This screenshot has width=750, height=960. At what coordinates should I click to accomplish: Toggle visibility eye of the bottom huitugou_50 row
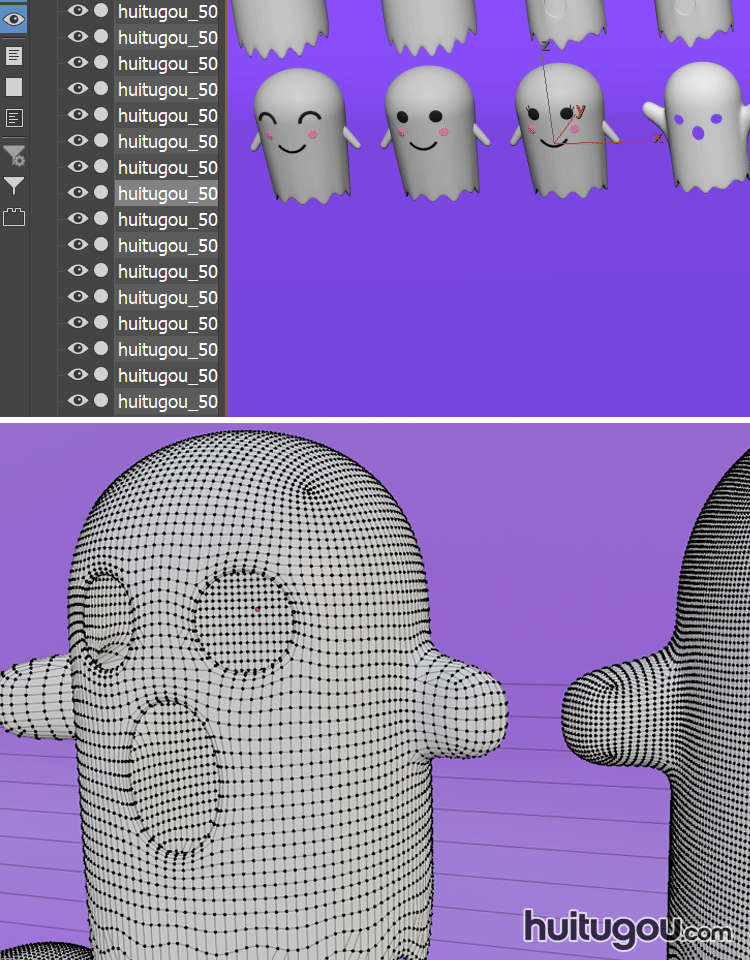[77, 401]
